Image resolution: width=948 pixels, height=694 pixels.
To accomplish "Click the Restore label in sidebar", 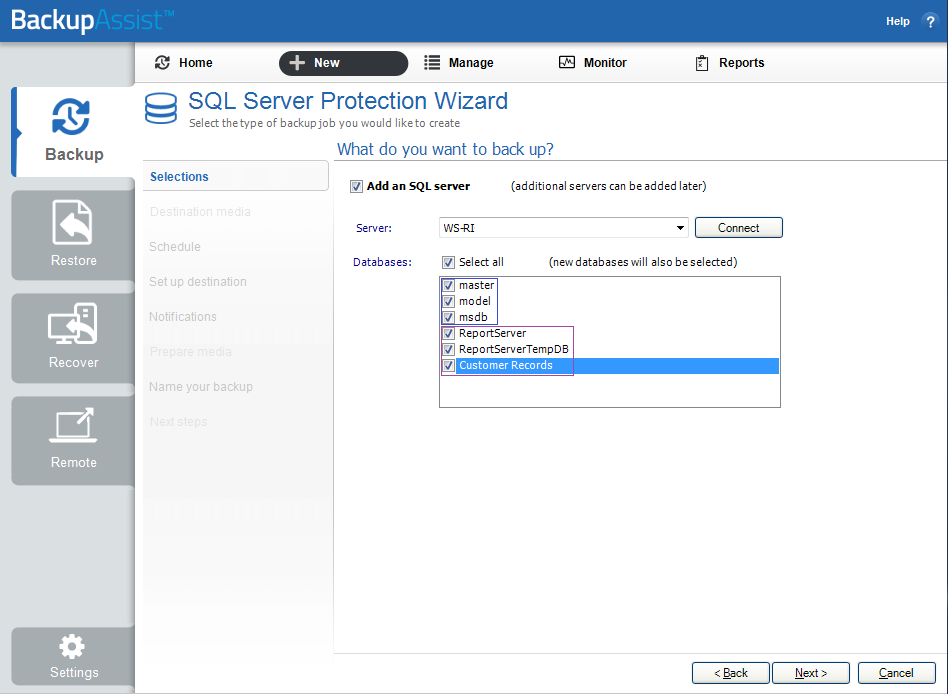I will pos(74,261).
